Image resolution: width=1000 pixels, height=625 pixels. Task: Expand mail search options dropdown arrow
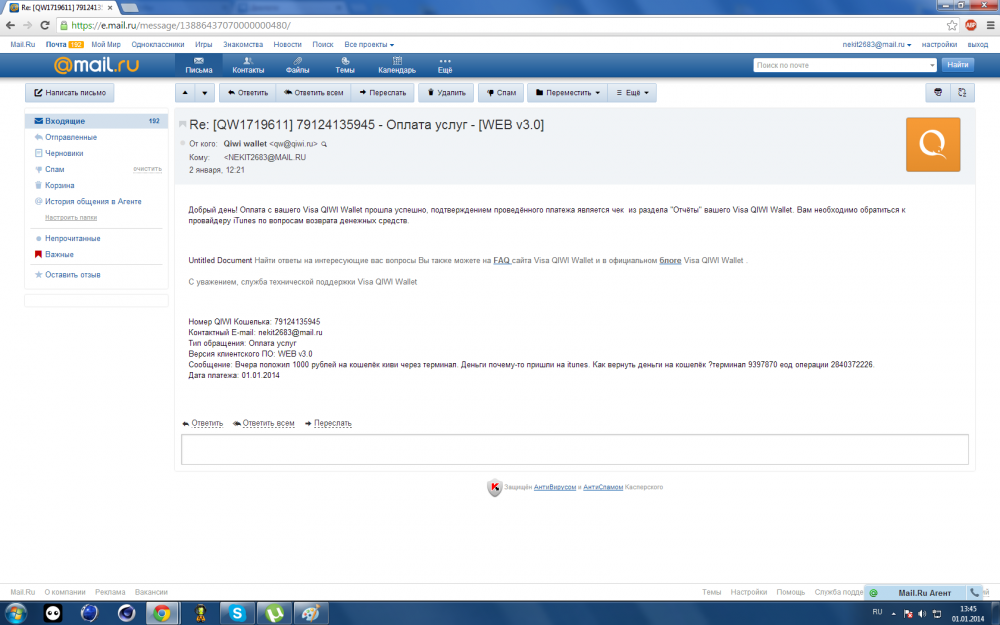click(932, 65)
